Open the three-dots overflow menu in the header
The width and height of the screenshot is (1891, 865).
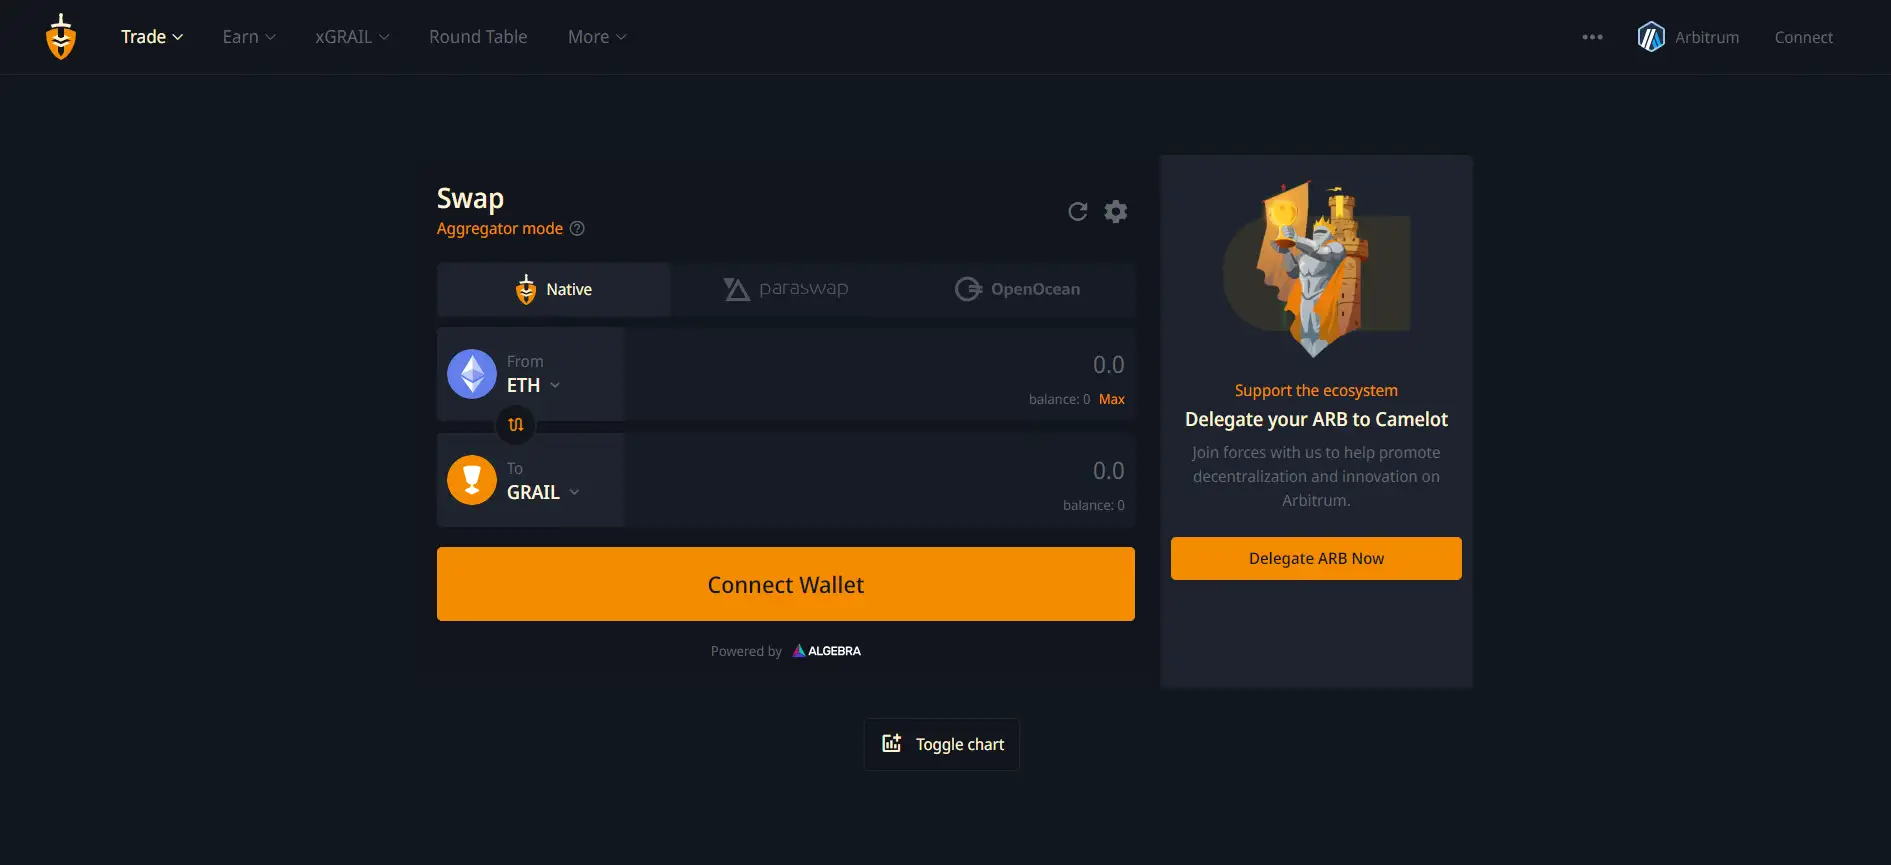[x=1592, y=37]
